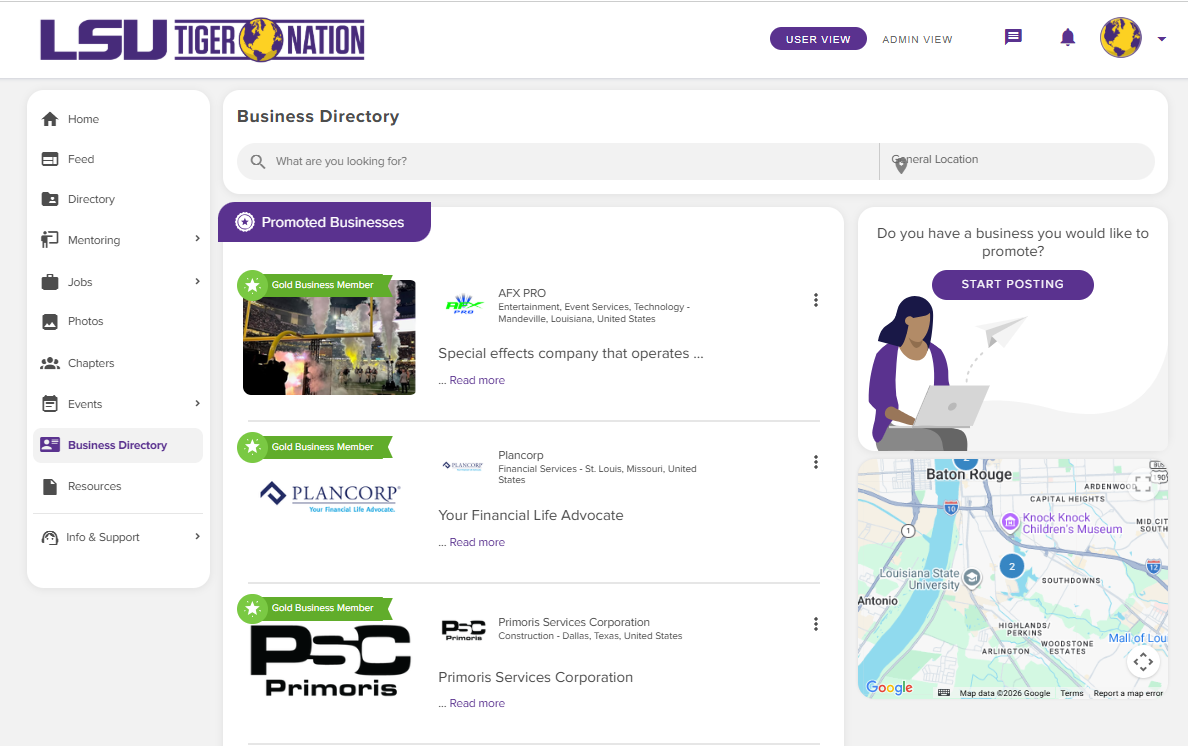1188x746 pixels.
Task: Read more about Primoris Services Corporation
Action: [477, 704]
